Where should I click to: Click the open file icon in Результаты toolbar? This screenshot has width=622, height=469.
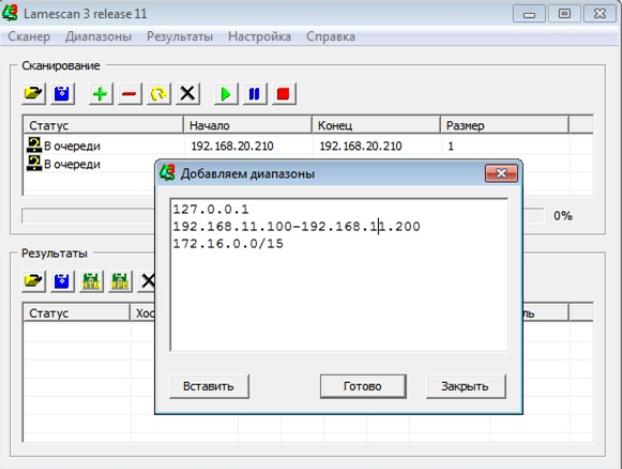pyautogui.click(x=34, y=281)
